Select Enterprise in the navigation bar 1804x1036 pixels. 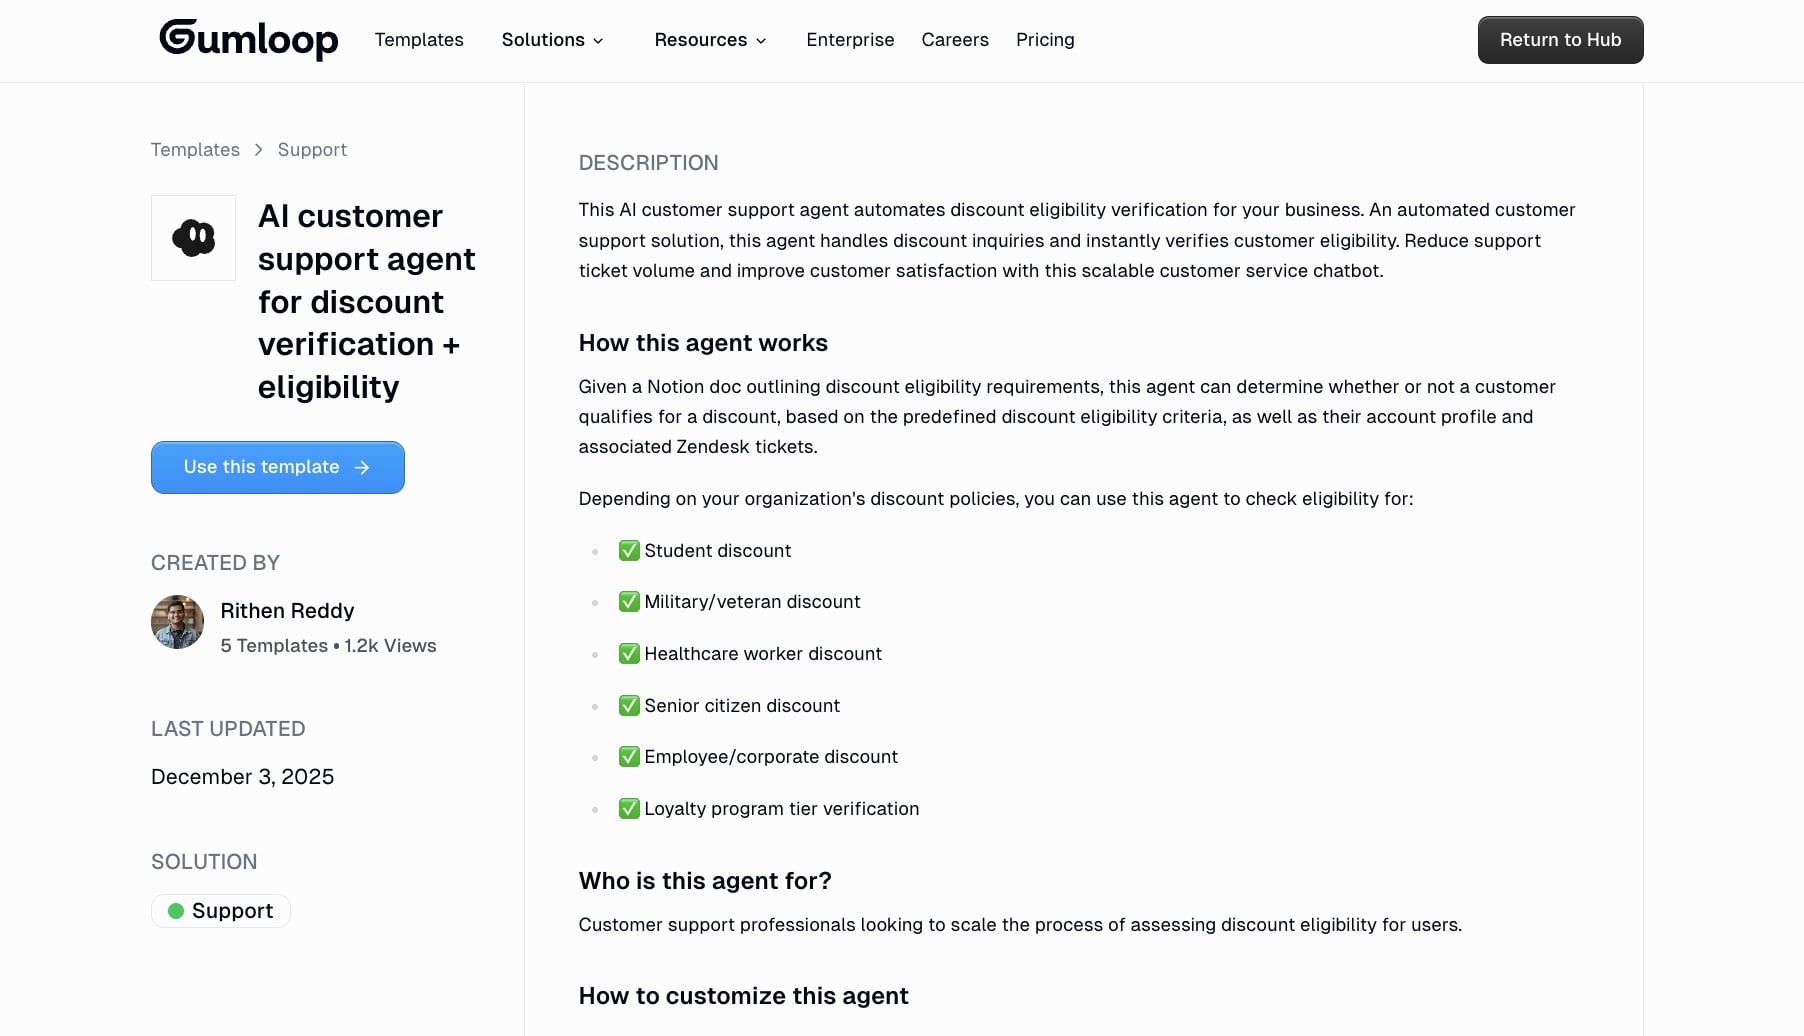[x=850, y=40]
